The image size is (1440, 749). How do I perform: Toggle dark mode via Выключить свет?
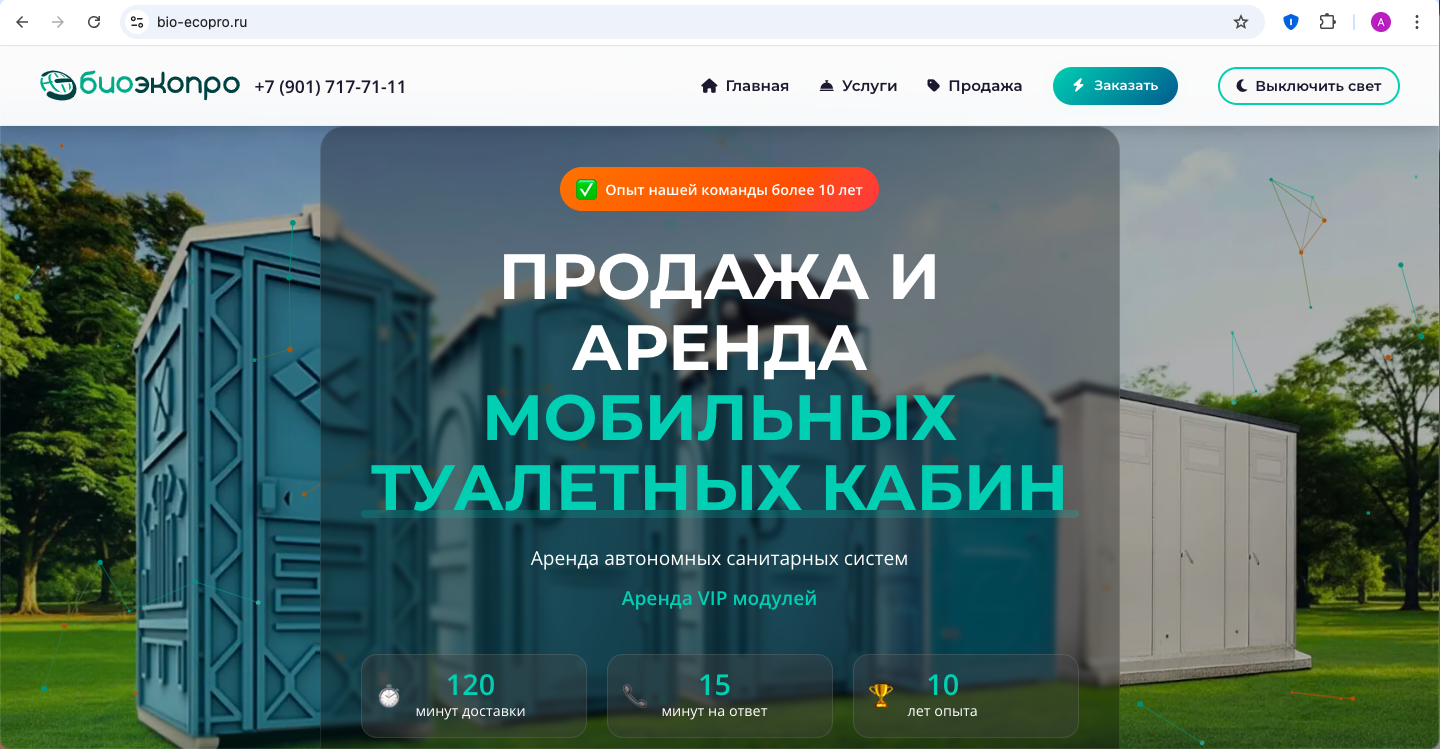pyautogui.click(x=1308, y=86)
